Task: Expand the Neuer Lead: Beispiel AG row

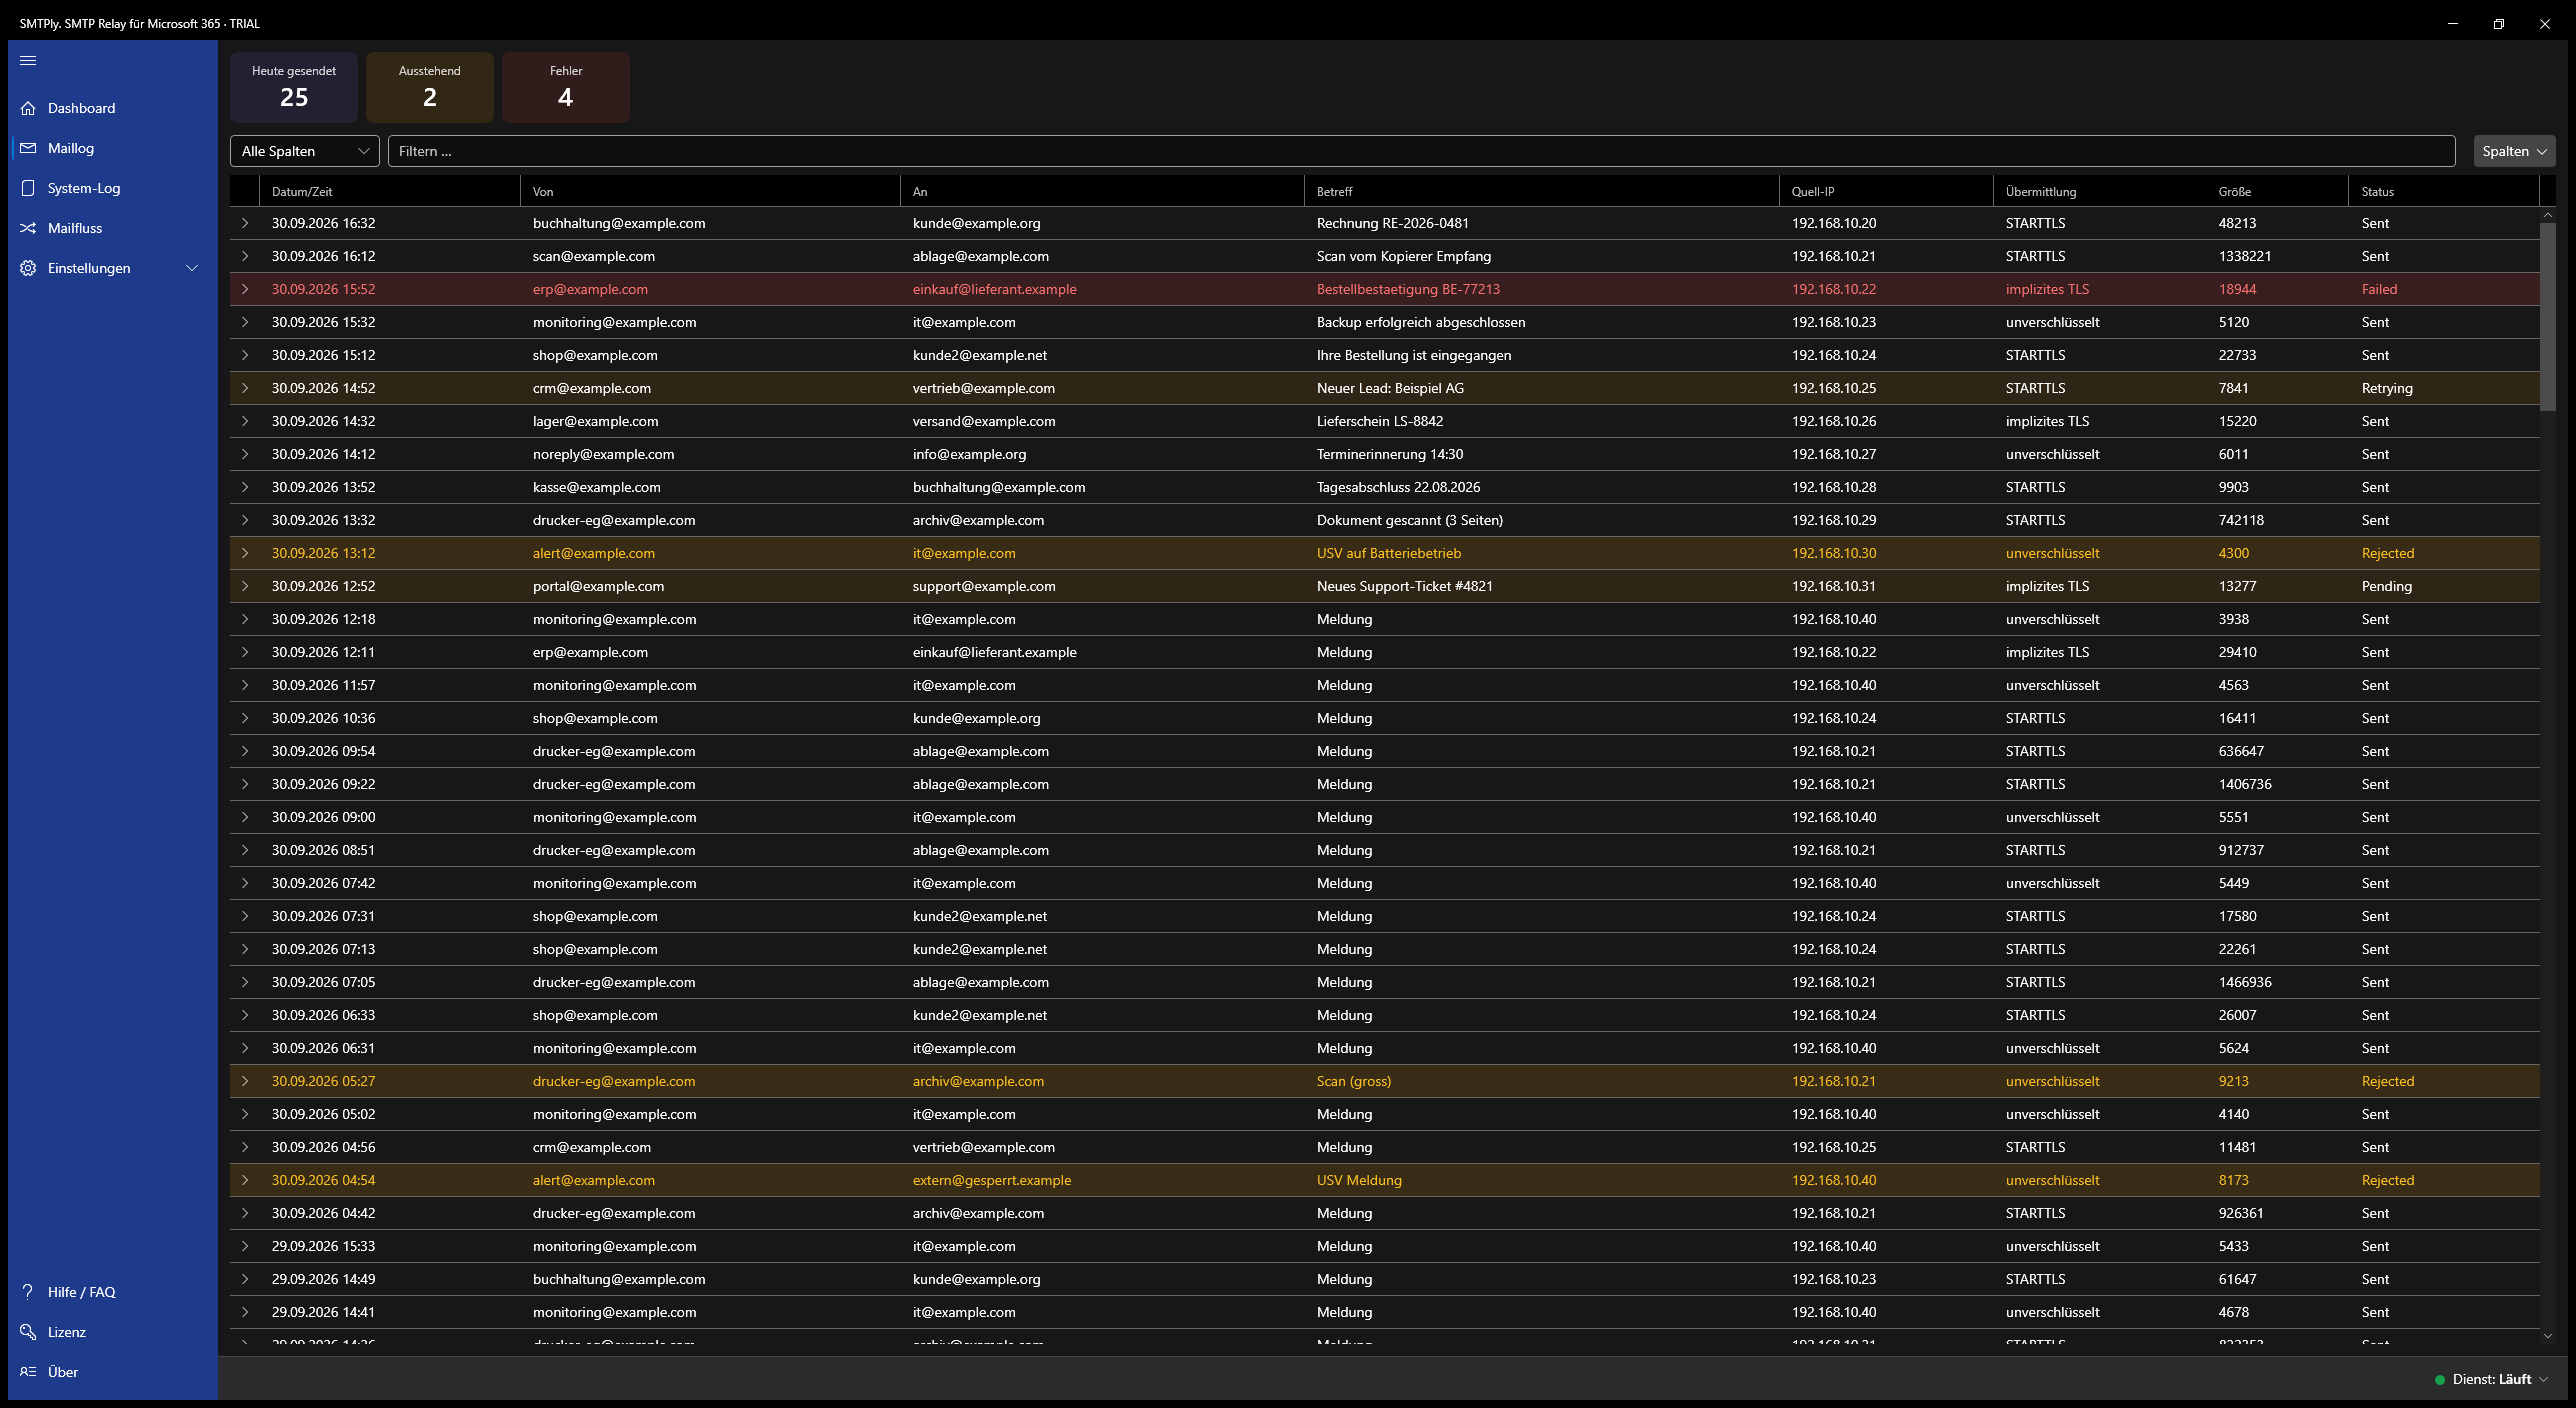Action: click(x=245, y=388)
